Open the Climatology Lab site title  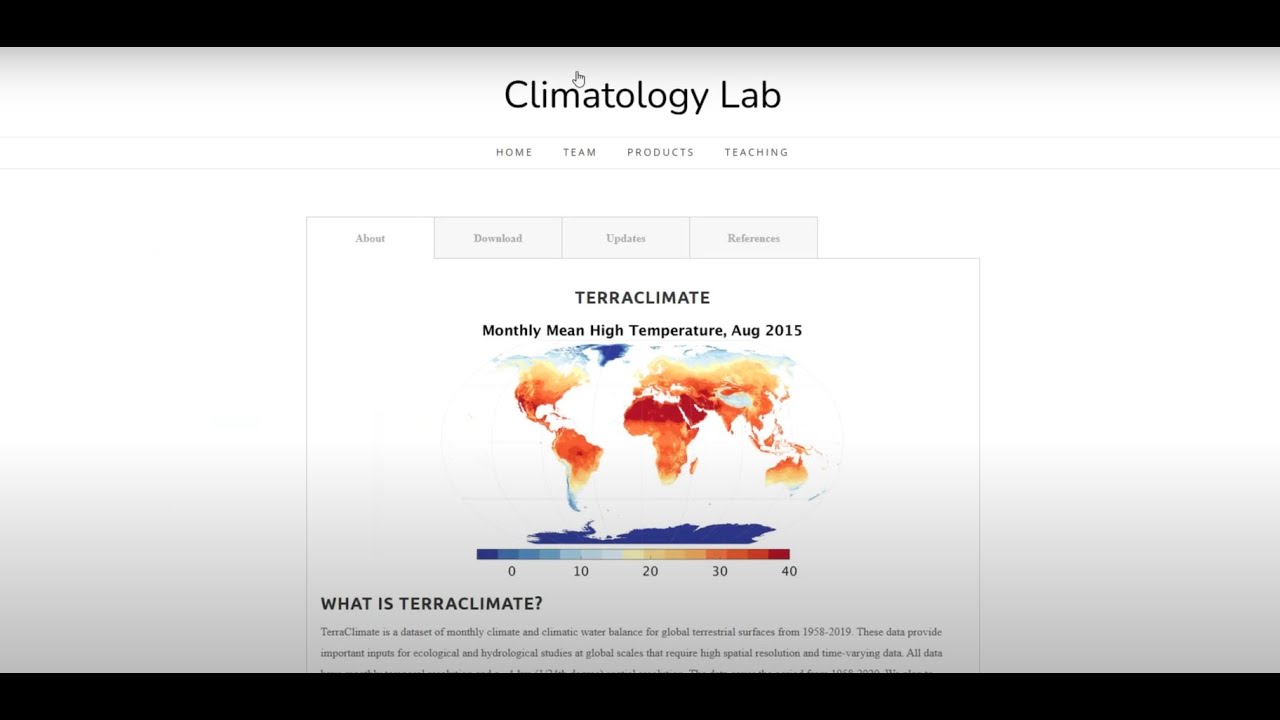(642, 96)
